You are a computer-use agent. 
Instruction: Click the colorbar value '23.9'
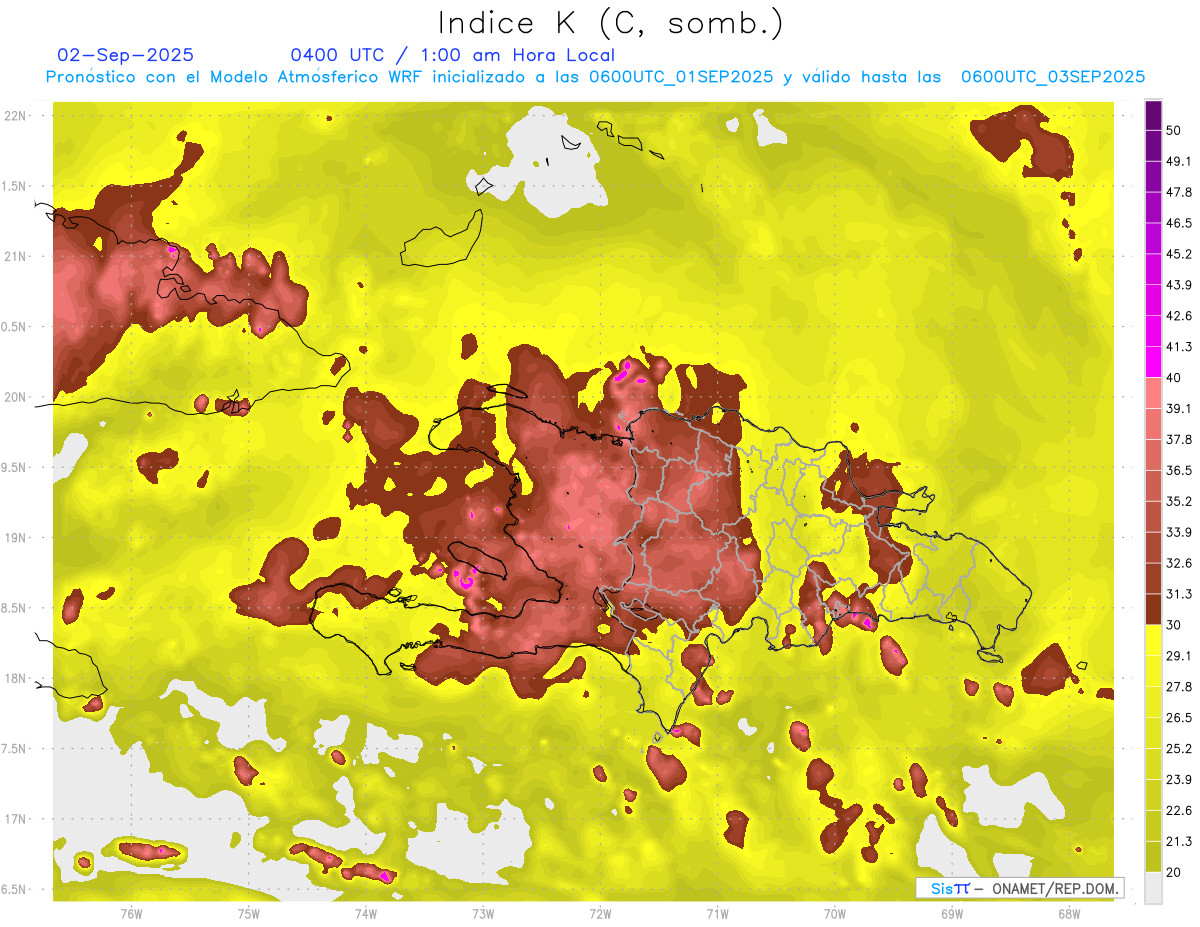tap(1179, 779)
